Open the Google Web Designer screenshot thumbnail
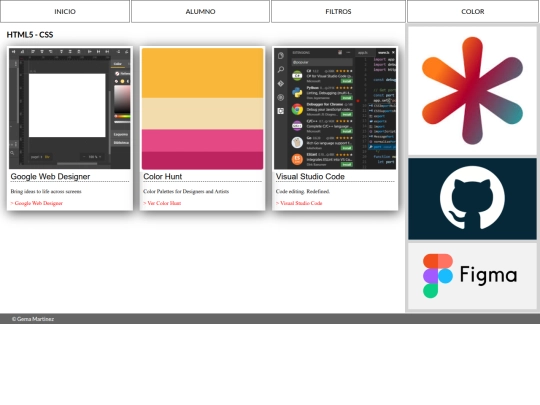This screenshot has height=405, width=540. 70,108
